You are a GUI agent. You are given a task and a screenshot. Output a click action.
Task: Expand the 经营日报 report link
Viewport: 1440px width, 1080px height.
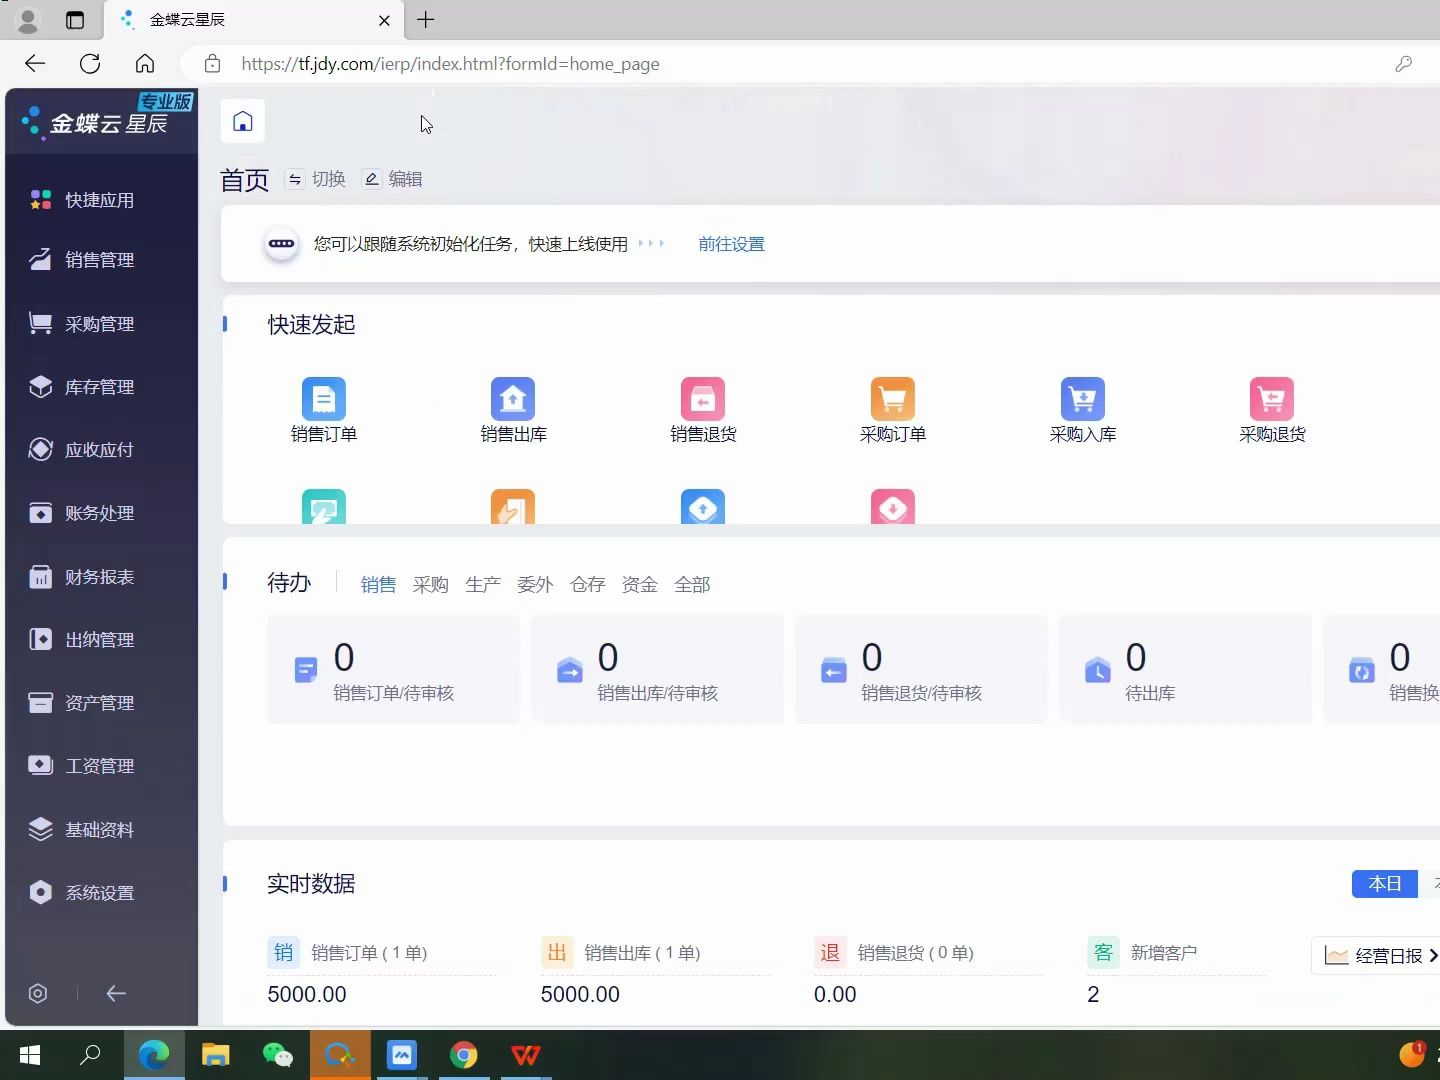1378,956
